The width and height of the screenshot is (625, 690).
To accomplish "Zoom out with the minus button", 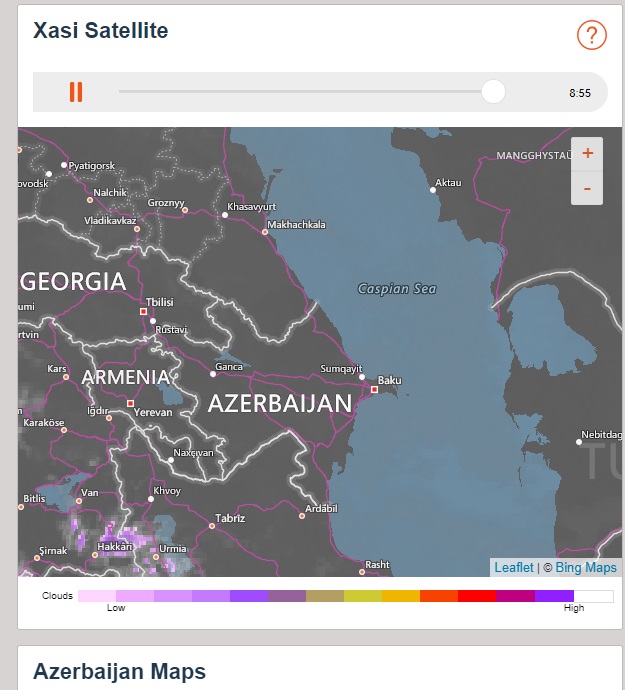I will [x=587, y=188].
